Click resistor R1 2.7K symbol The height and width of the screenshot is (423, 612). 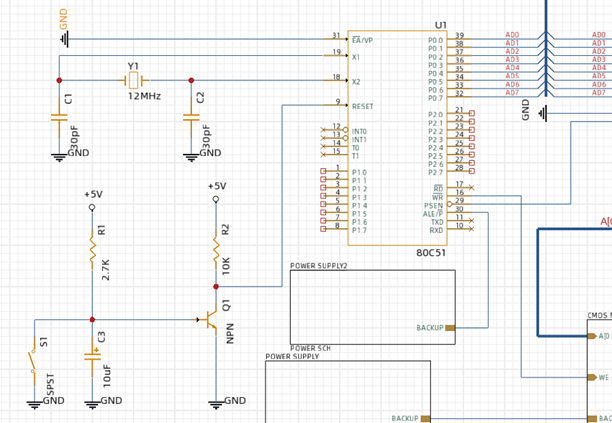pos(92,247)
